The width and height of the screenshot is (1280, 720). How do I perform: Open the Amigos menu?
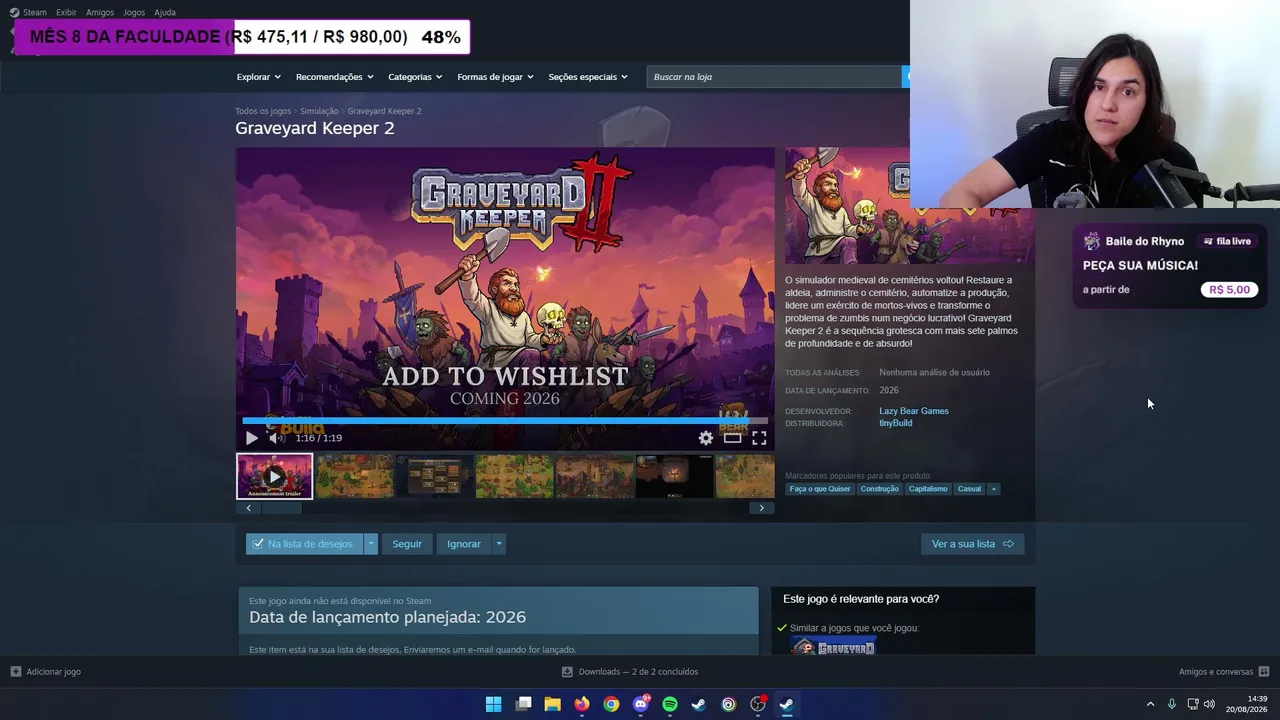[x=100, y=12]
